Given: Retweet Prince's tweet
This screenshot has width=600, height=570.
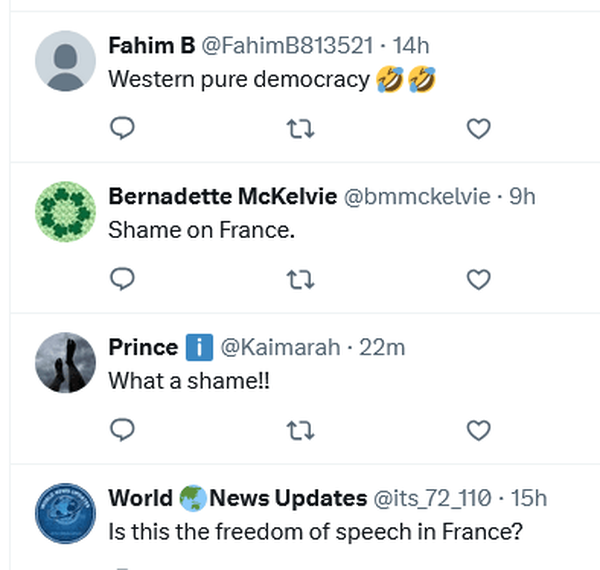Looking at the screenshot, I should tap(300, 430).
